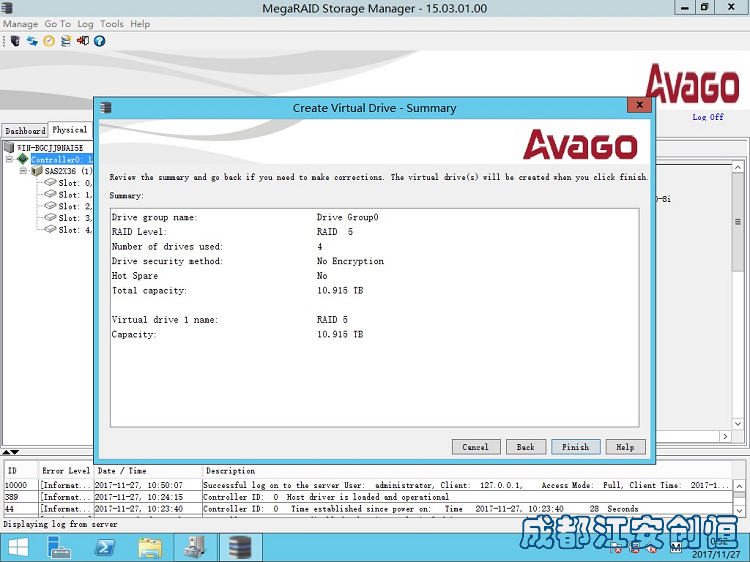The width and height of the screenshot is (750, 562).
Task: Click the dialog title bar disk icon
Action: coord(106,108)
